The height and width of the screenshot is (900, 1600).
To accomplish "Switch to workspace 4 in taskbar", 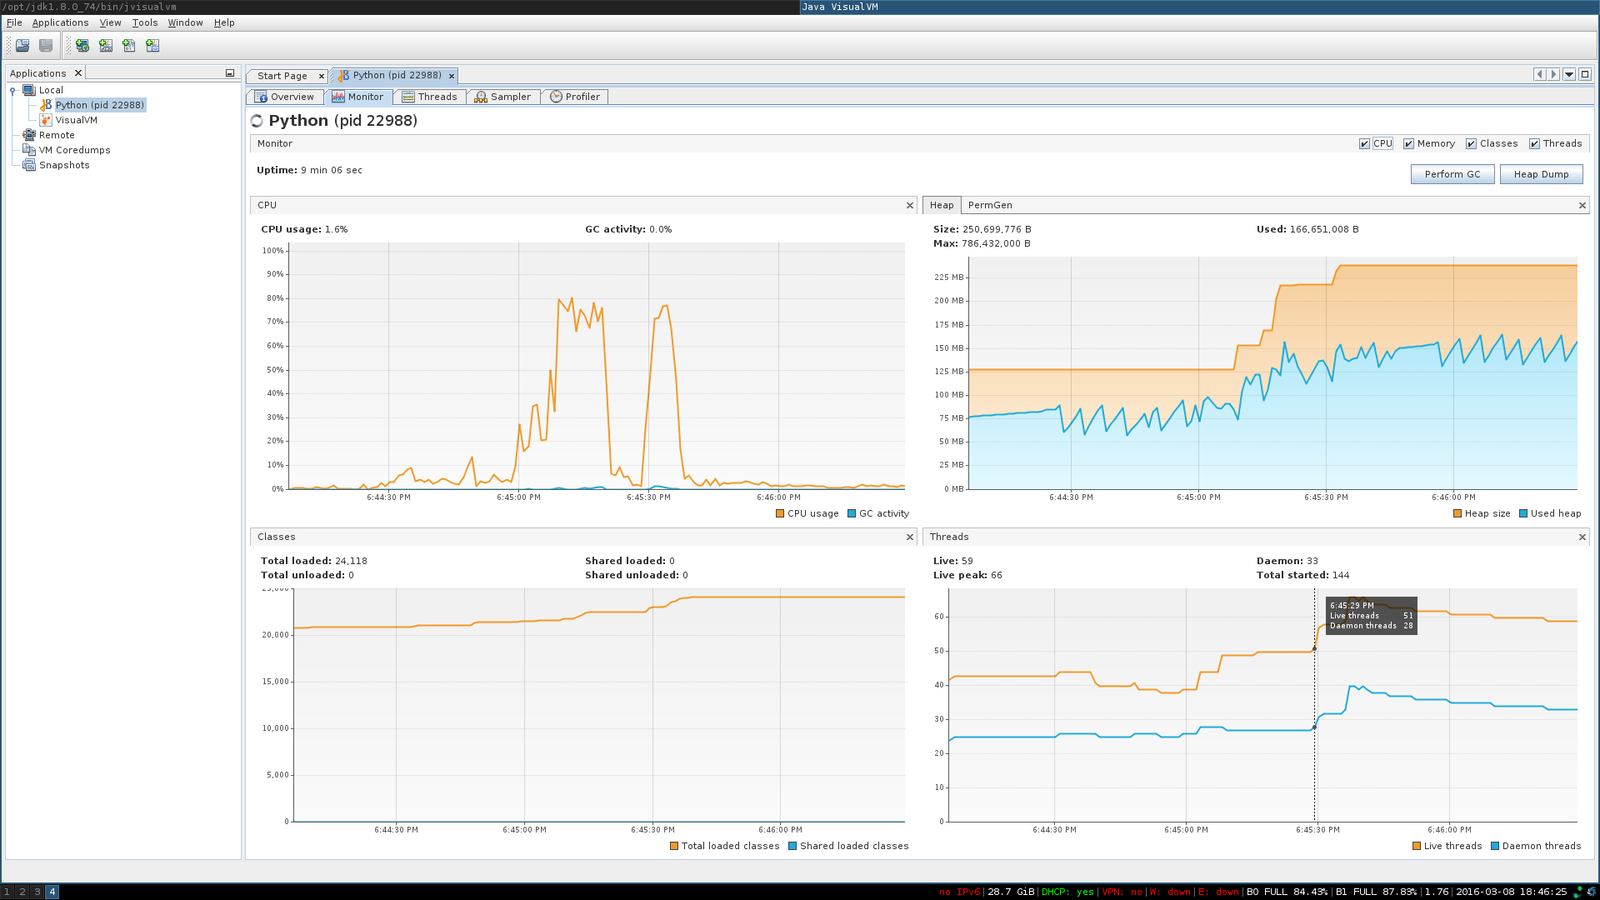I will [52, 892].
